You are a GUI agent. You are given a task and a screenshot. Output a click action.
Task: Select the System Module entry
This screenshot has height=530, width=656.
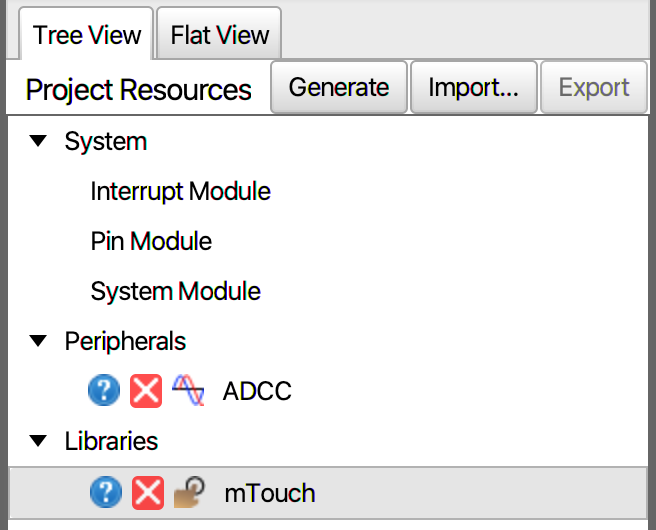pos(175,292)
